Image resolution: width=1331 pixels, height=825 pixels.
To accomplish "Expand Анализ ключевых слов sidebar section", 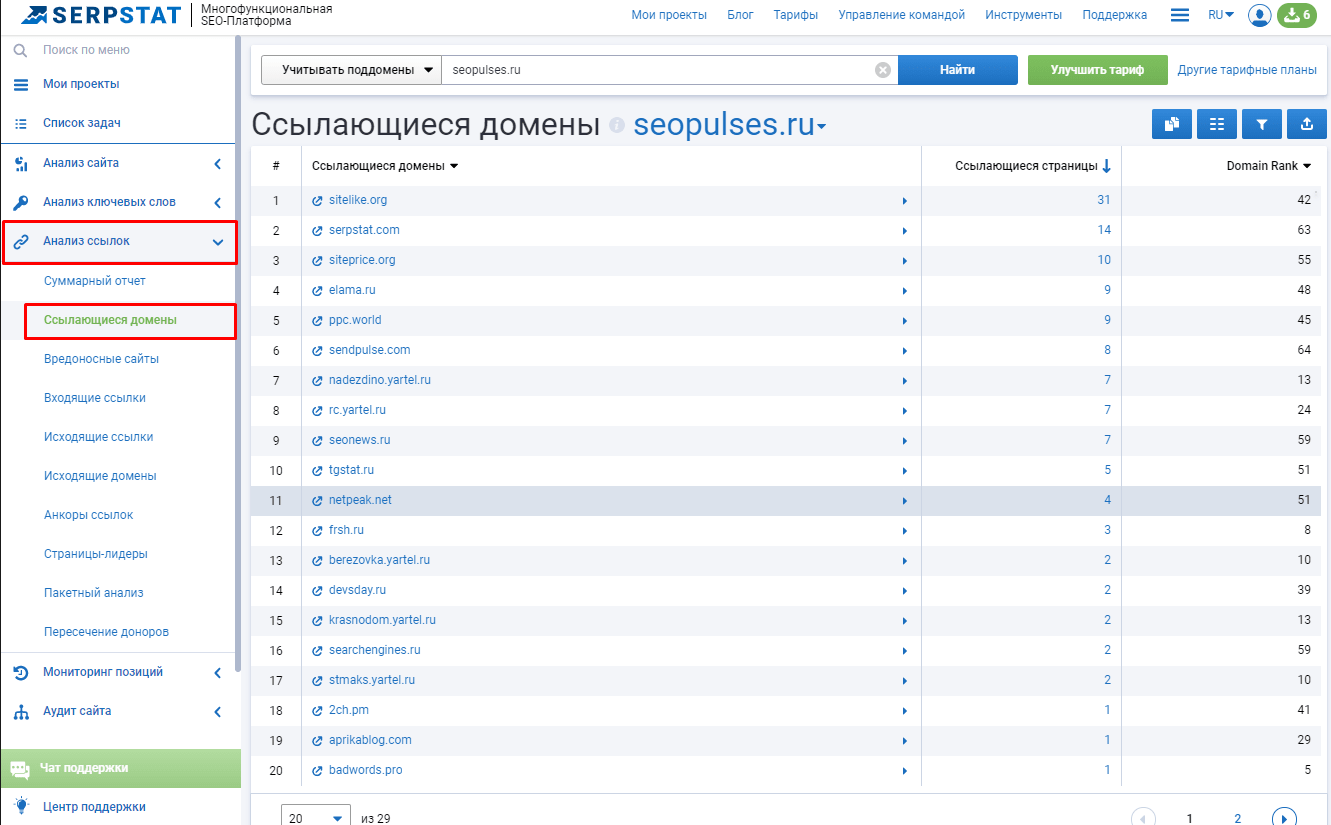I will [218, 203].
